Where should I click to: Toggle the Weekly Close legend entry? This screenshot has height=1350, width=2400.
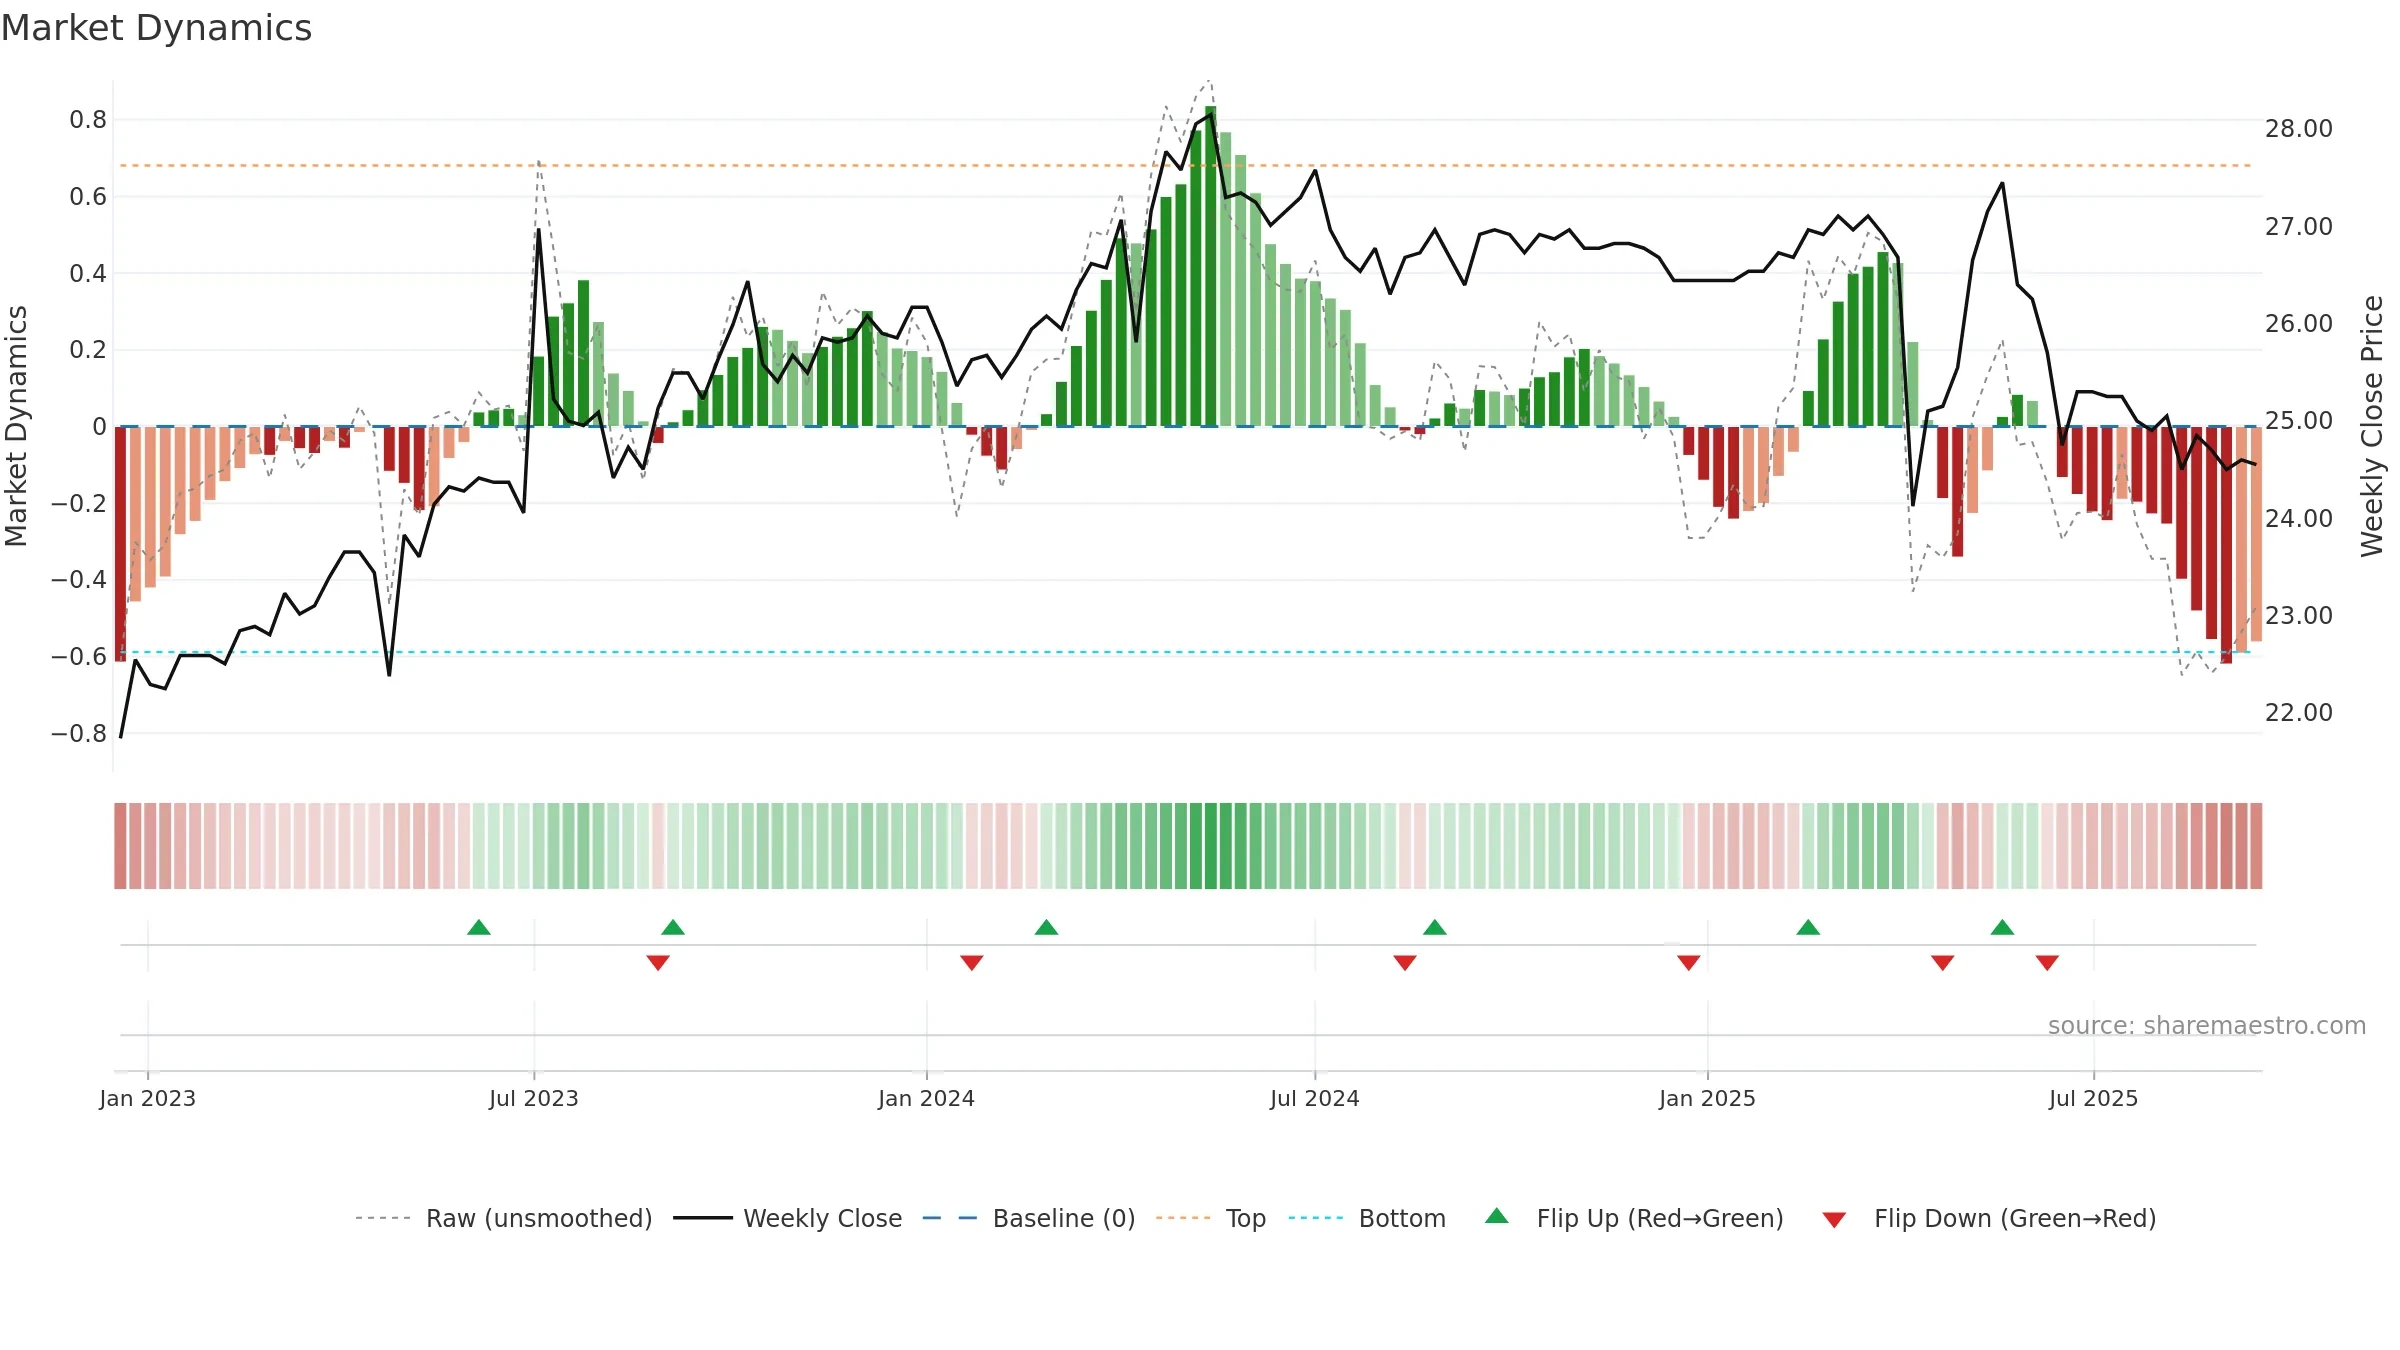coord(787,1218)
